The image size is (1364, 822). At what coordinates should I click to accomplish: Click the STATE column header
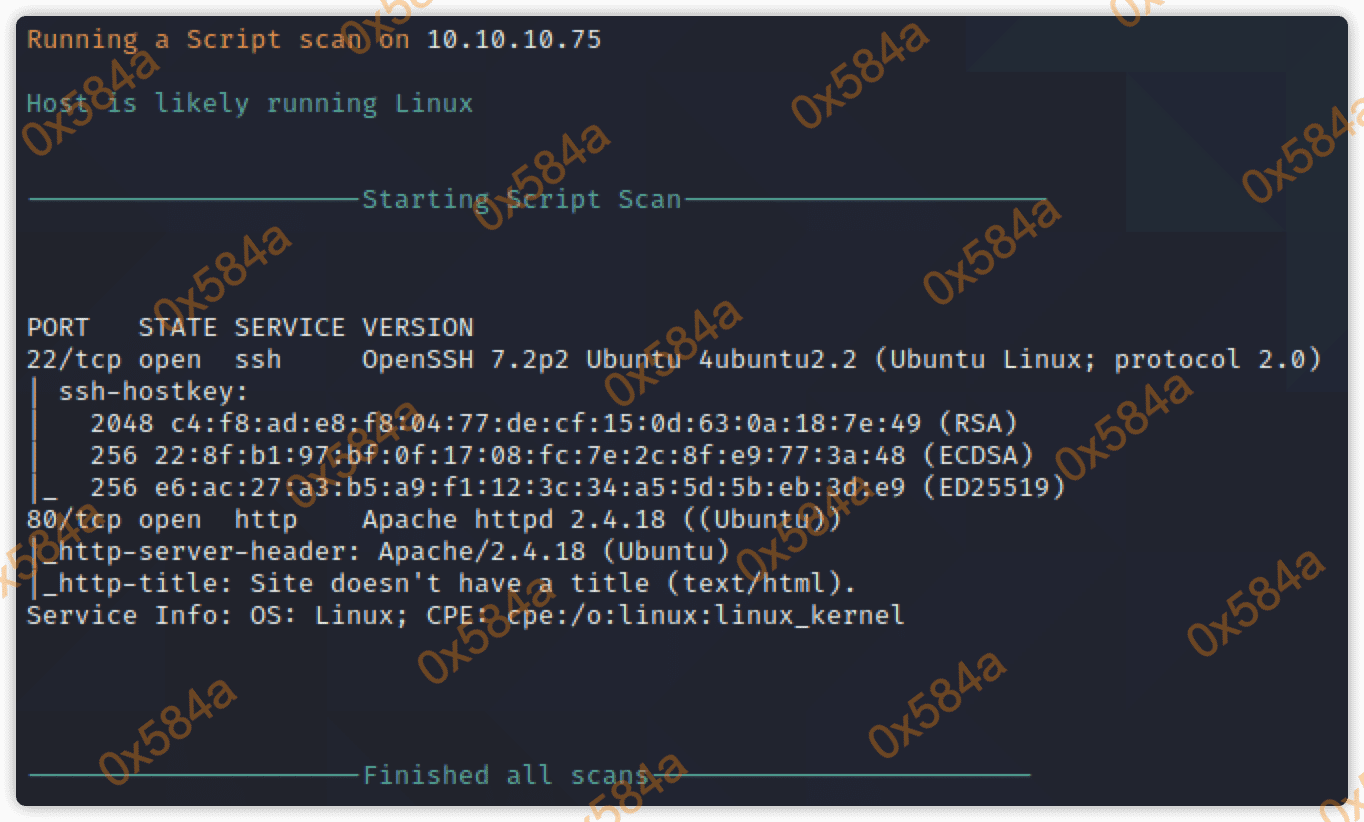click(177, 328)
